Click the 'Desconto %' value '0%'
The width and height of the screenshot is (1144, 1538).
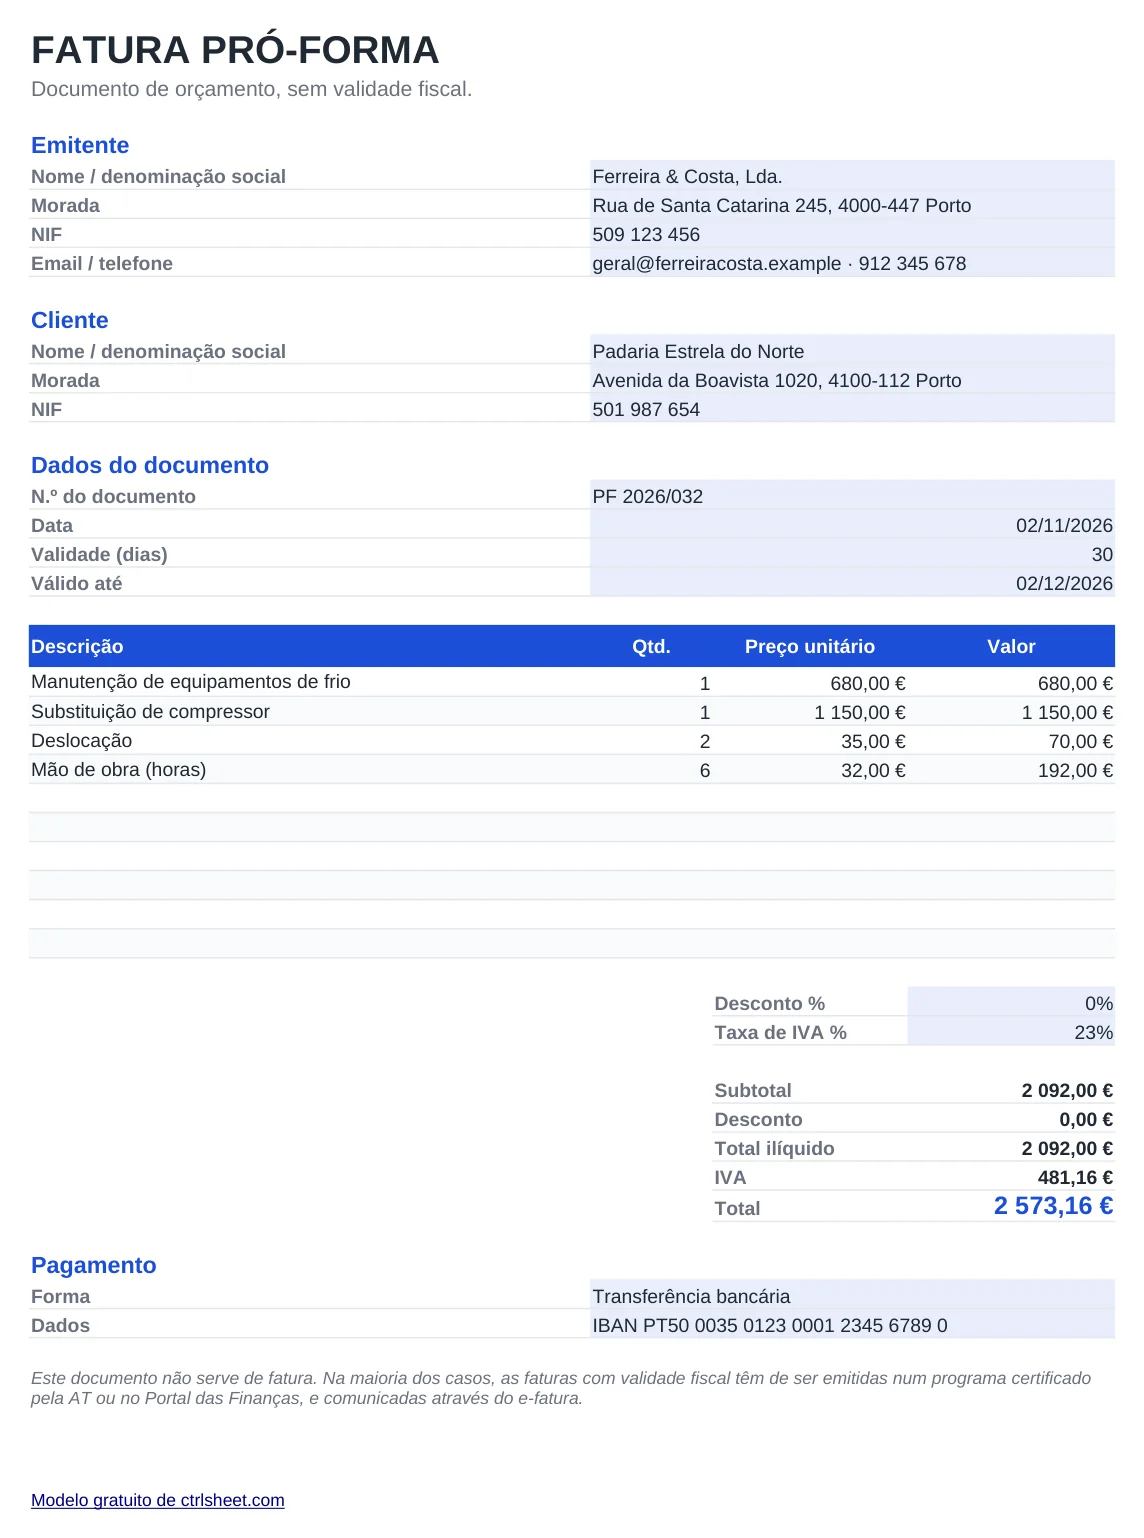click(1099, 1003)
